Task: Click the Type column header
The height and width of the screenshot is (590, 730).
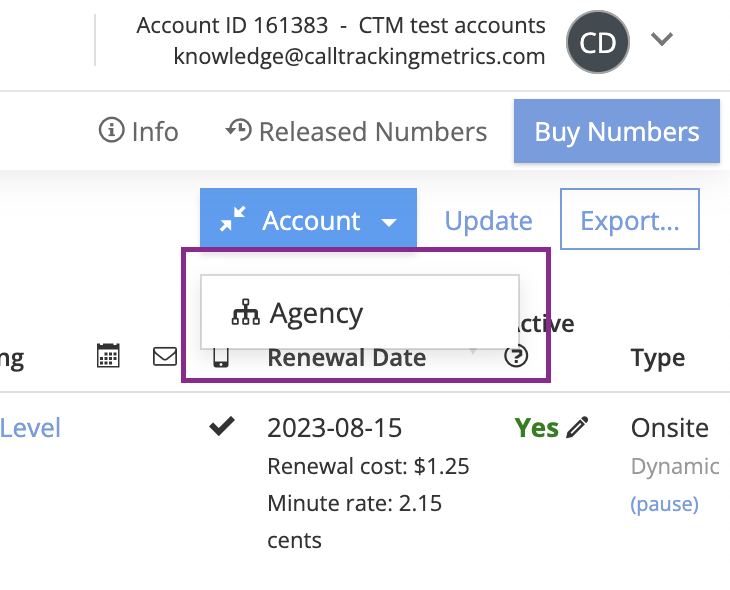Action: [x=658, y=359]
